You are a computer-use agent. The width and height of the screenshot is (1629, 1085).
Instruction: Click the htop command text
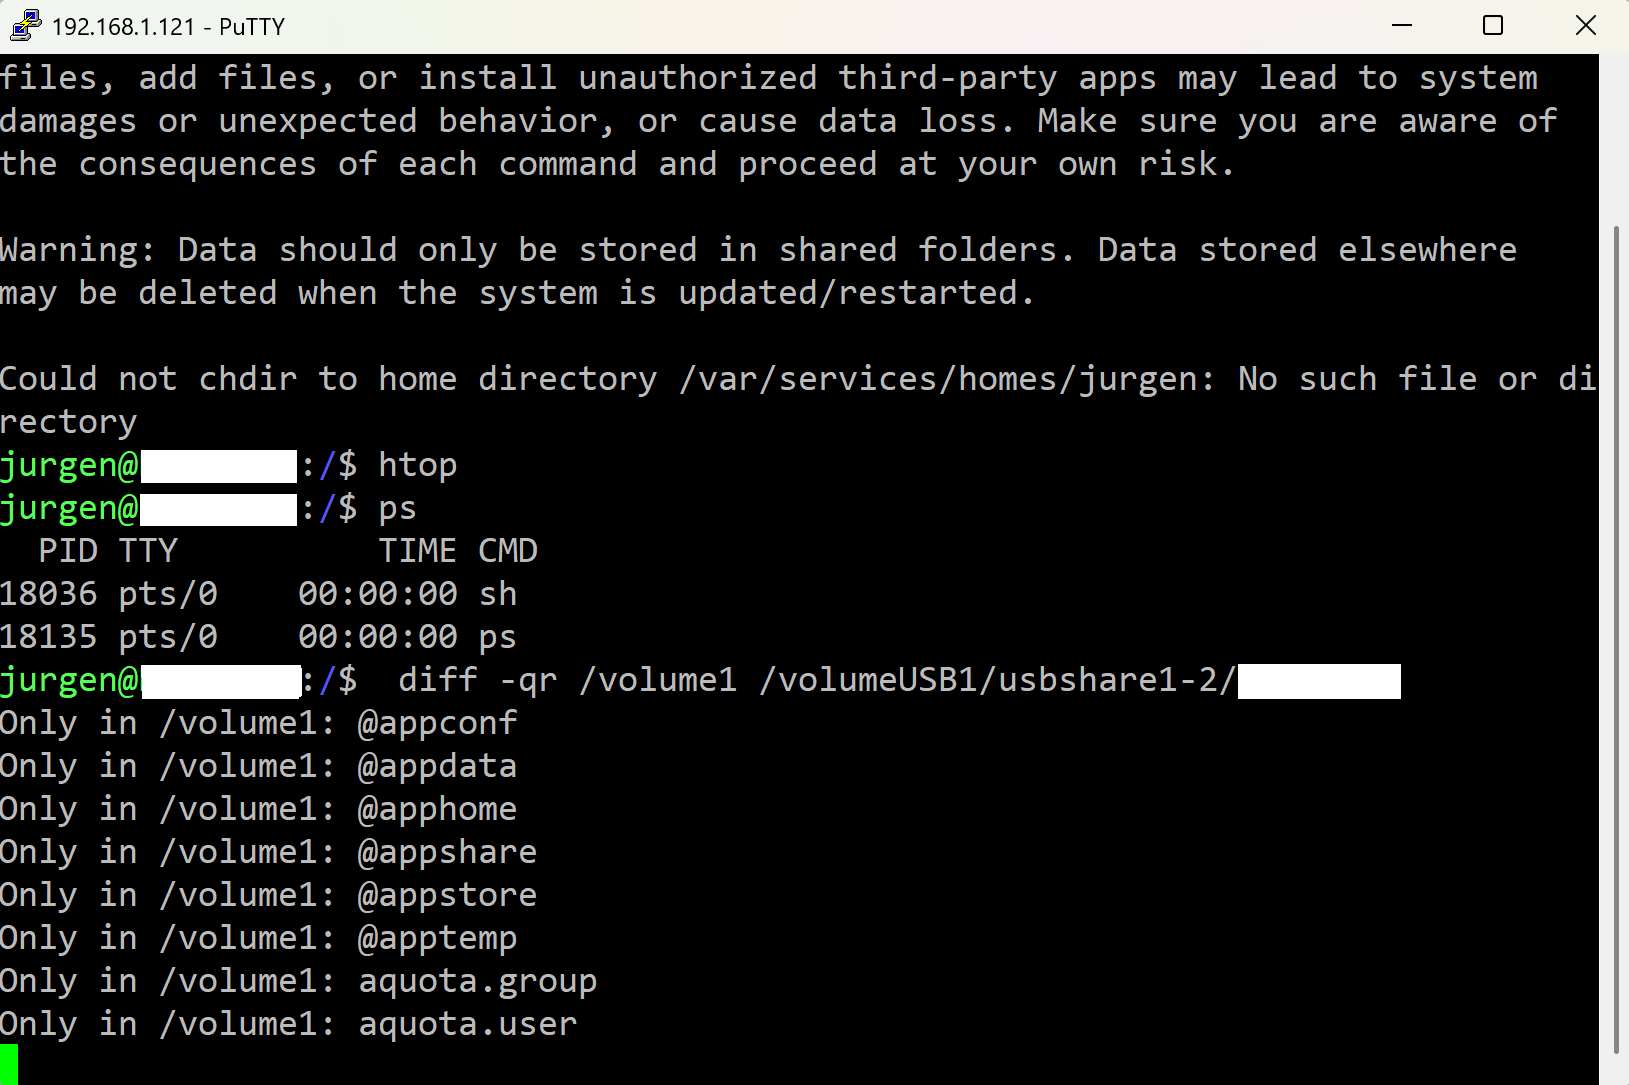pyautogui.click(x=417, y=466)
